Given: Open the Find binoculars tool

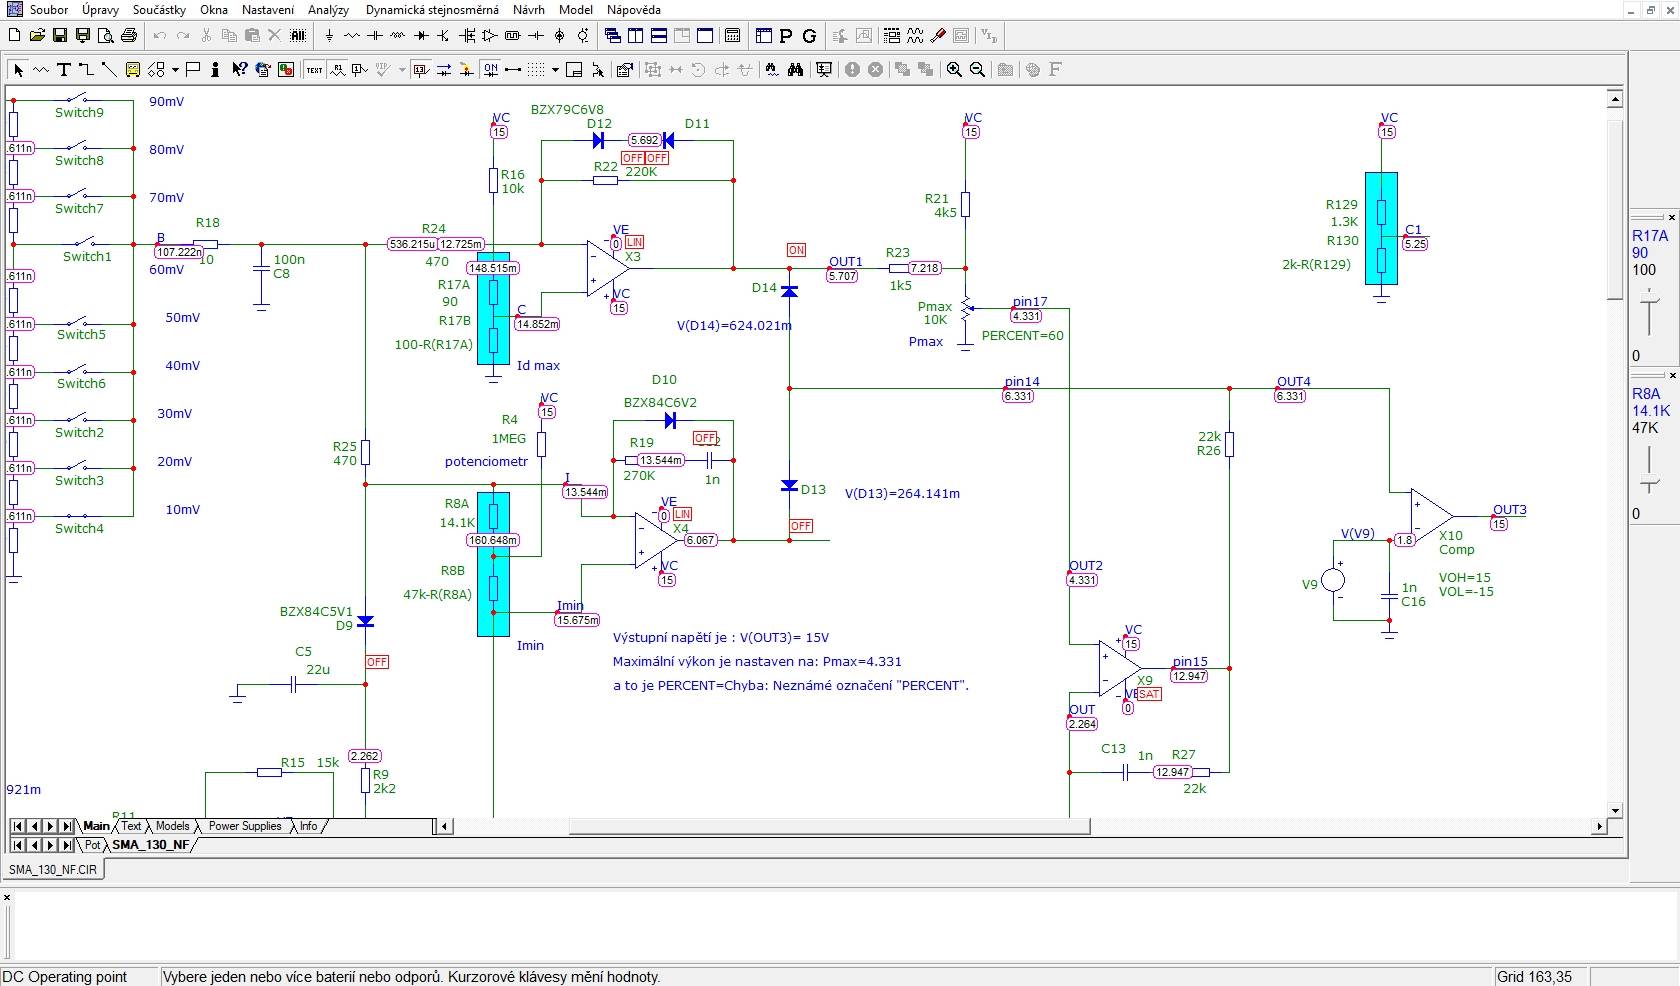Looking at the screenshot, I should 795,70.
